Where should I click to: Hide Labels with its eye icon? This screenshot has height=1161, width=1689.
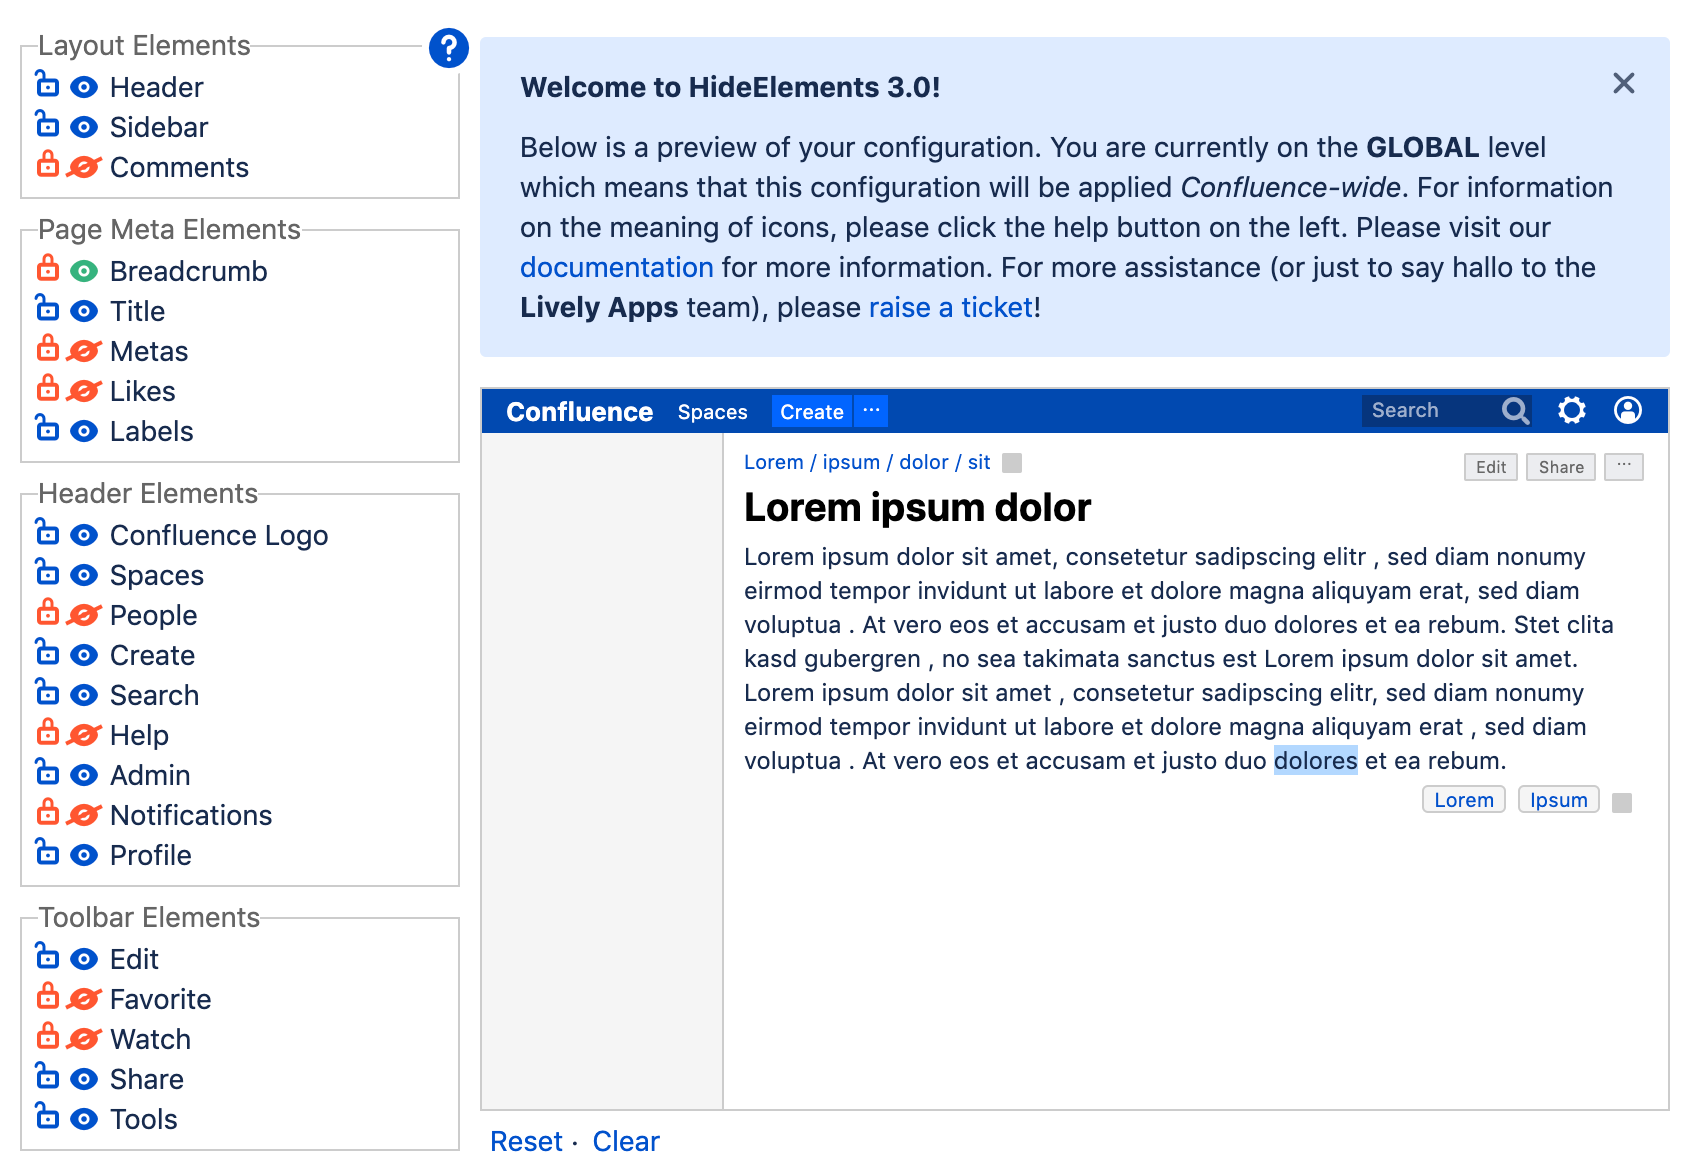[x=84, y=431]
